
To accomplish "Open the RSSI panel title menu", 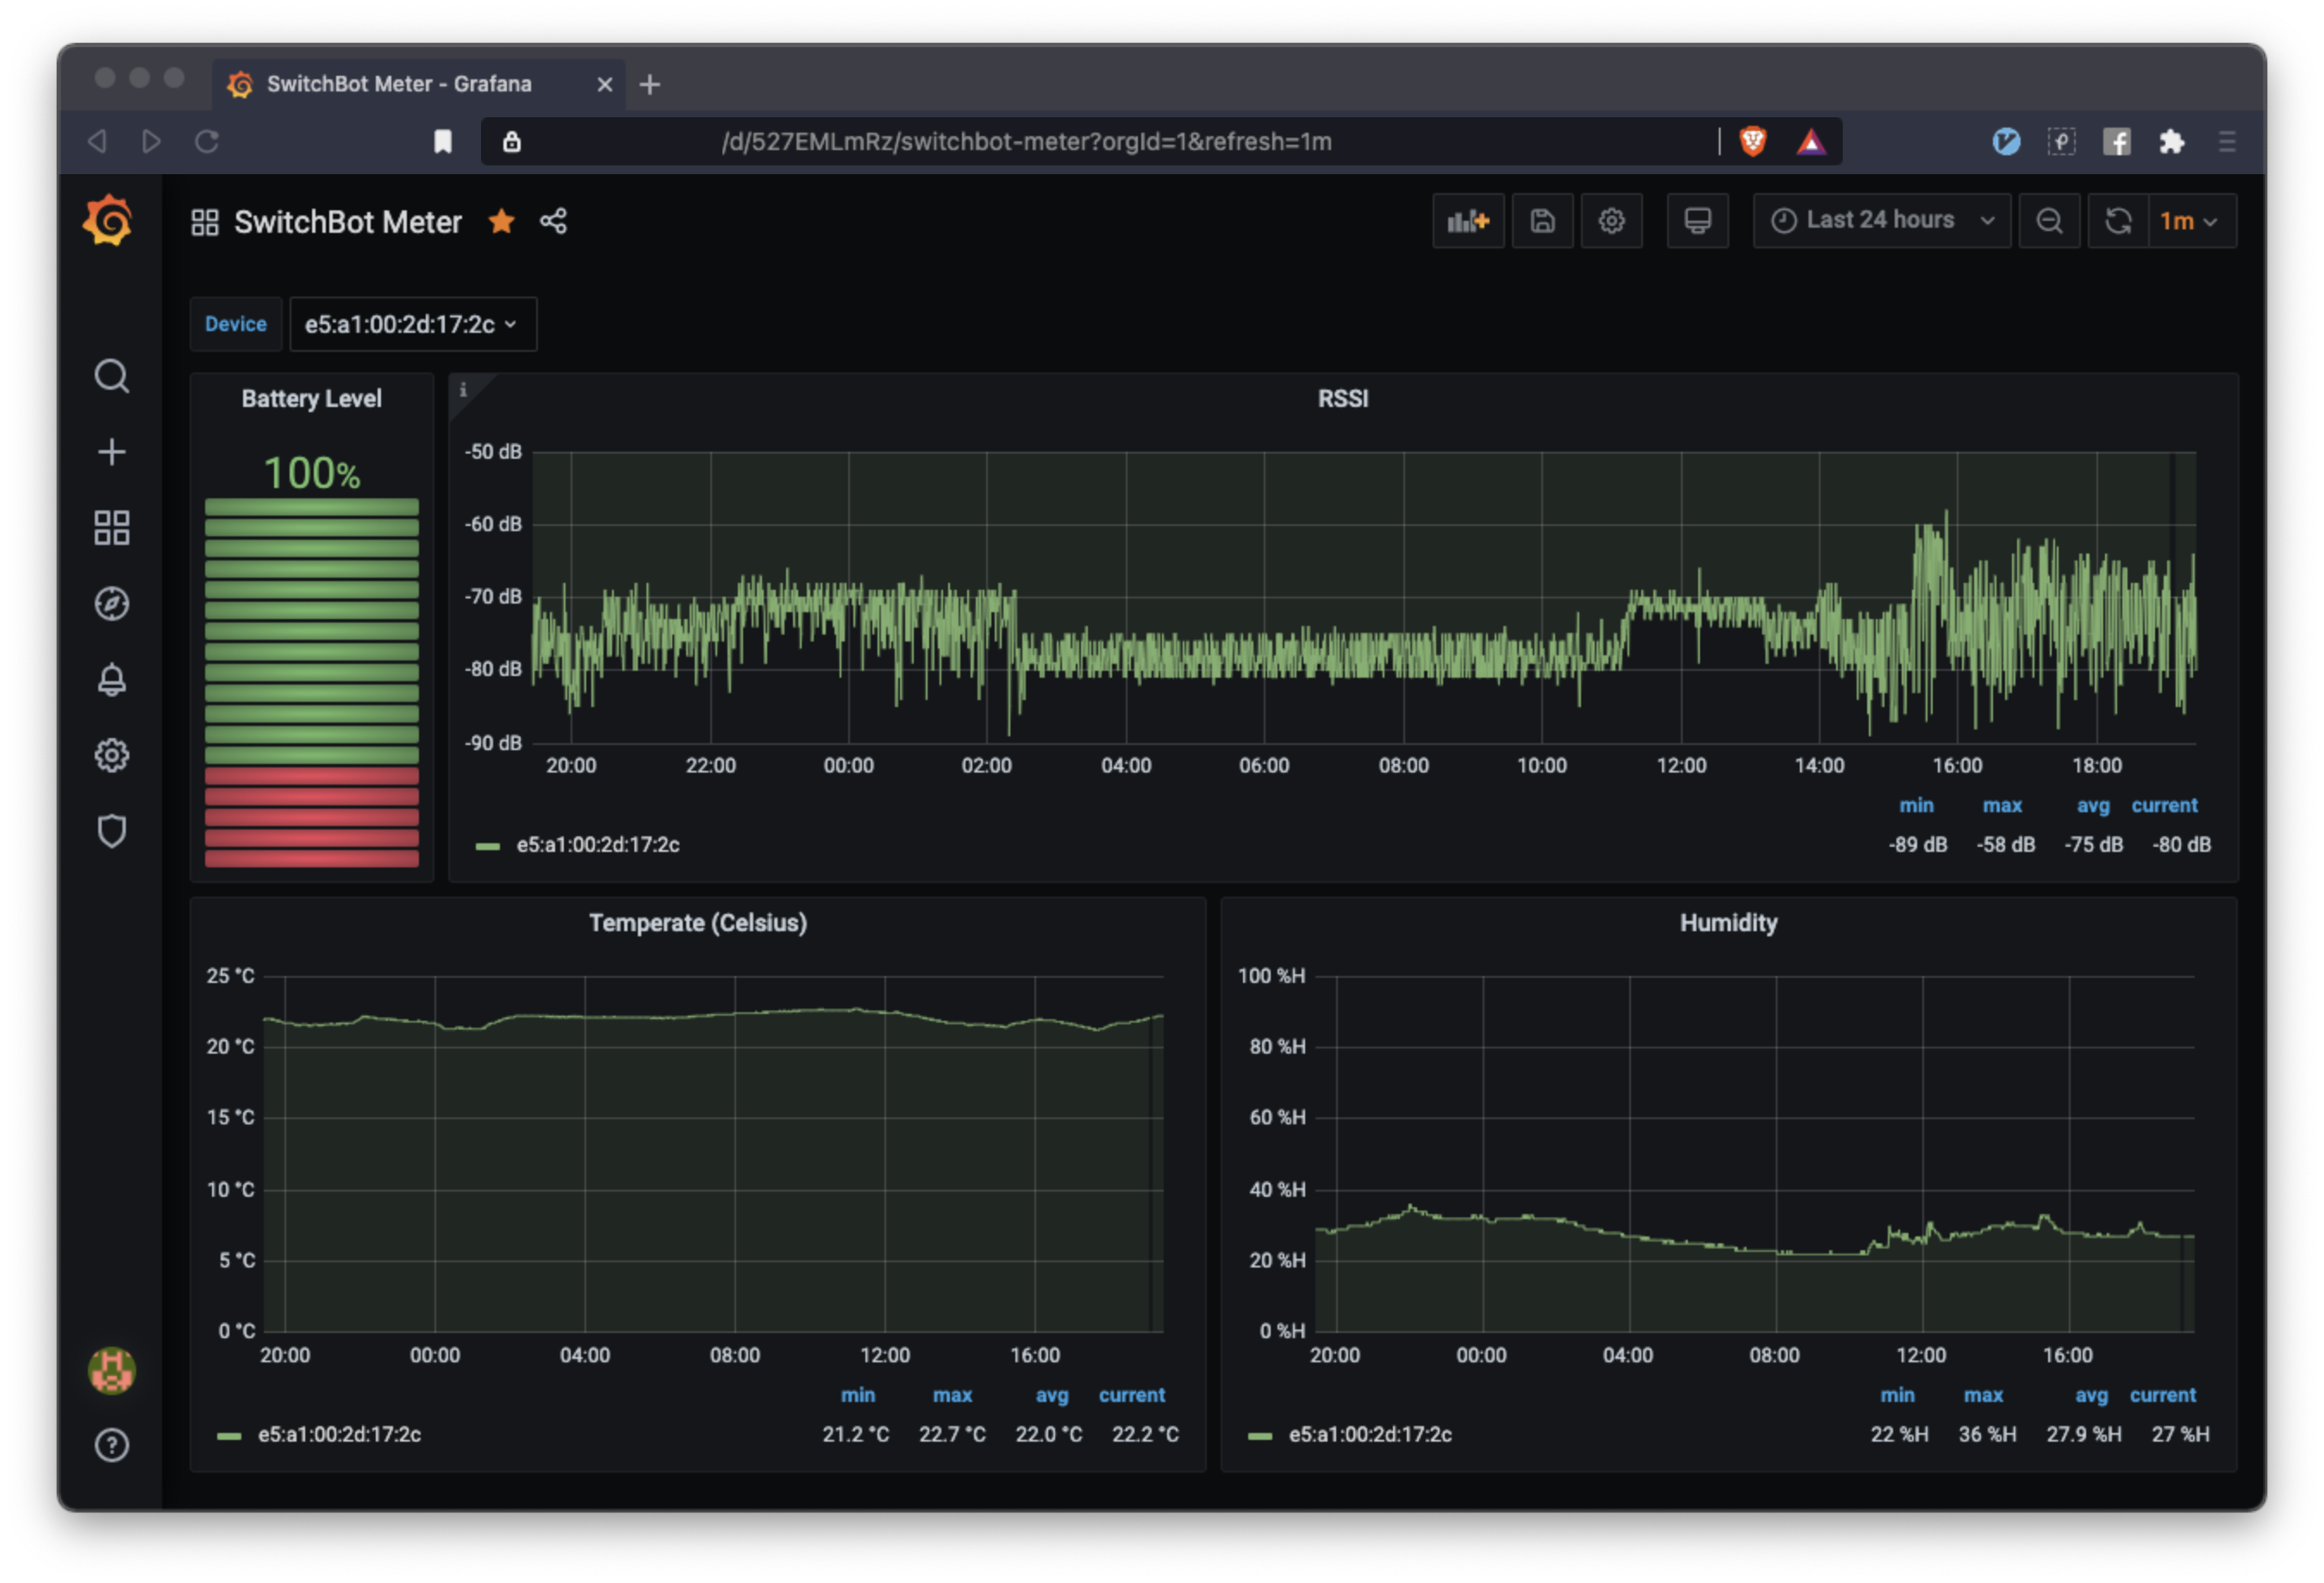I will (1342, 399).
